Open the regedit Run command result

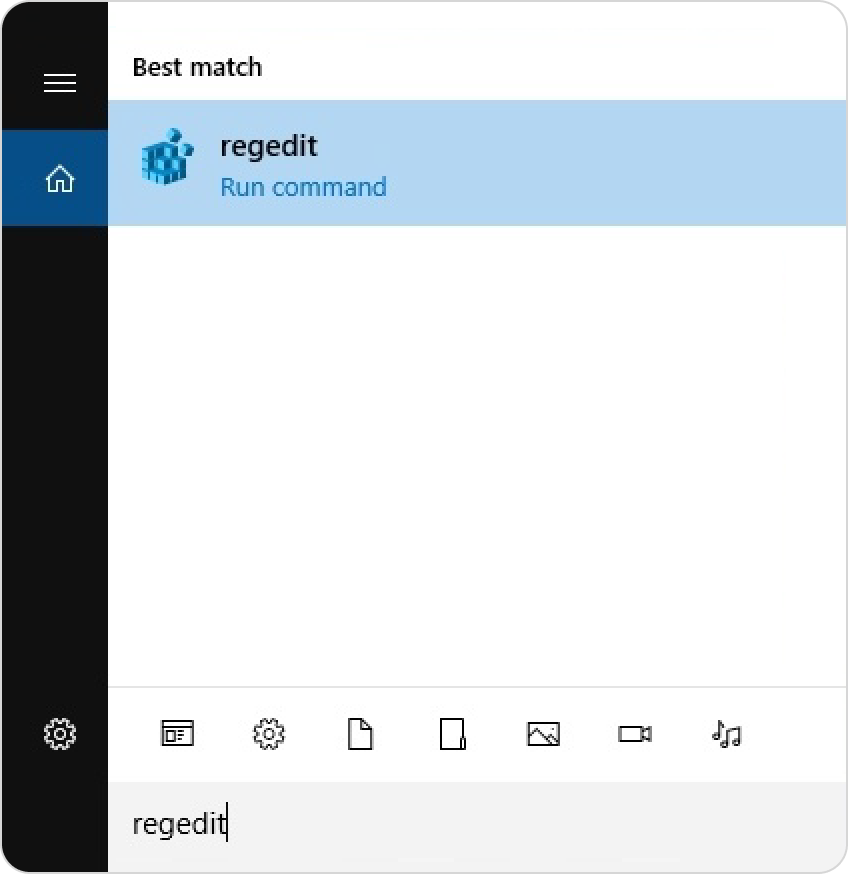coord(477,163)
